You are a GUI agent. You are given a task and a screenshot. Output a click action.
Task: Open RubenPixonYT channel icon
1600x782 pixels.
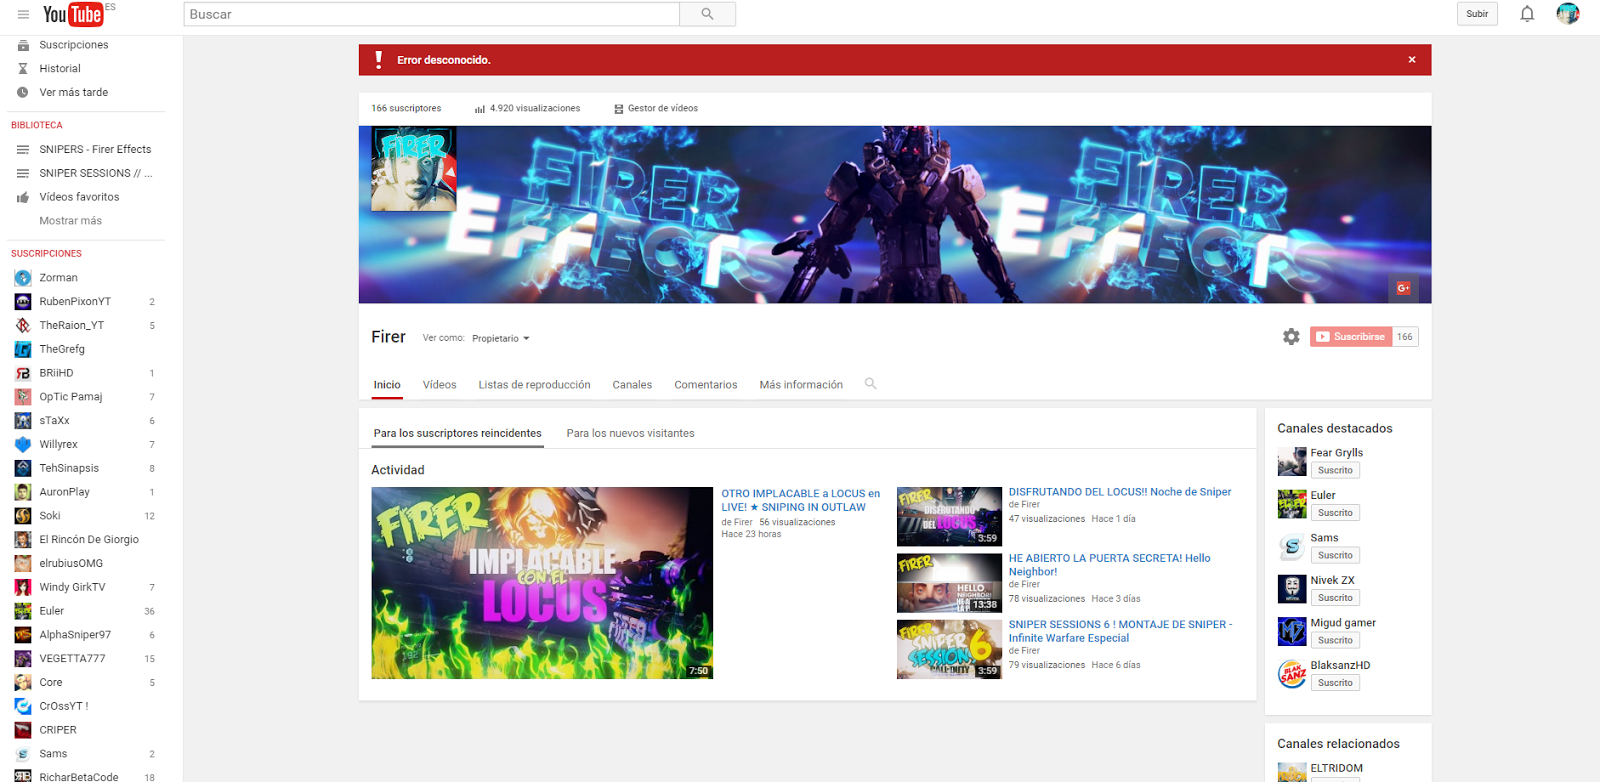[23, 302]
